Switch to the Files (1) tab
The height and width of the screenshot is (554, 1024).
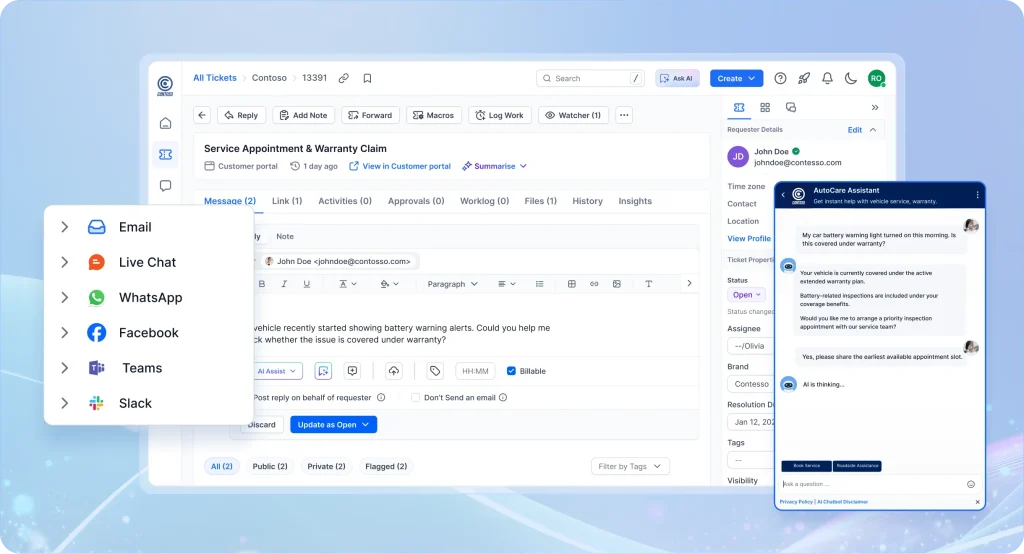click(x=541, y=201)
